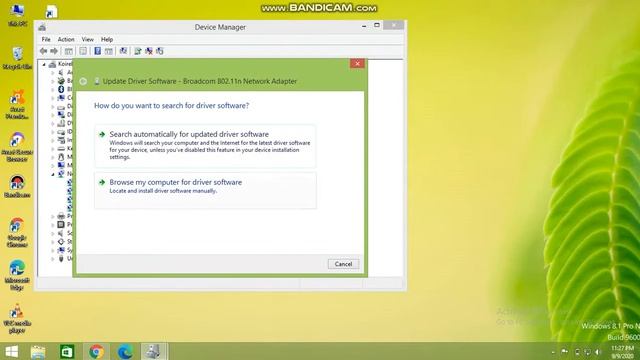Open the Windows Store taskbar icon
This screenshot has width=640, height=360.
[67, 351]
